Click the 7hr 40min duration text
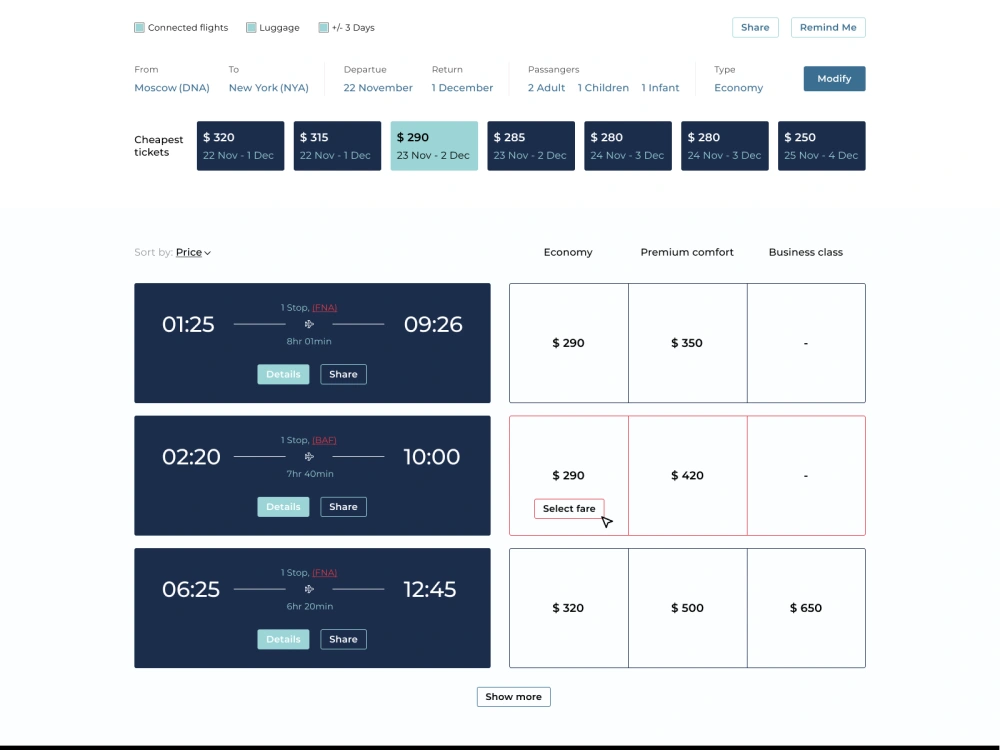The height and width of the screenshot is (750, 1000). [x=309, y=474]
